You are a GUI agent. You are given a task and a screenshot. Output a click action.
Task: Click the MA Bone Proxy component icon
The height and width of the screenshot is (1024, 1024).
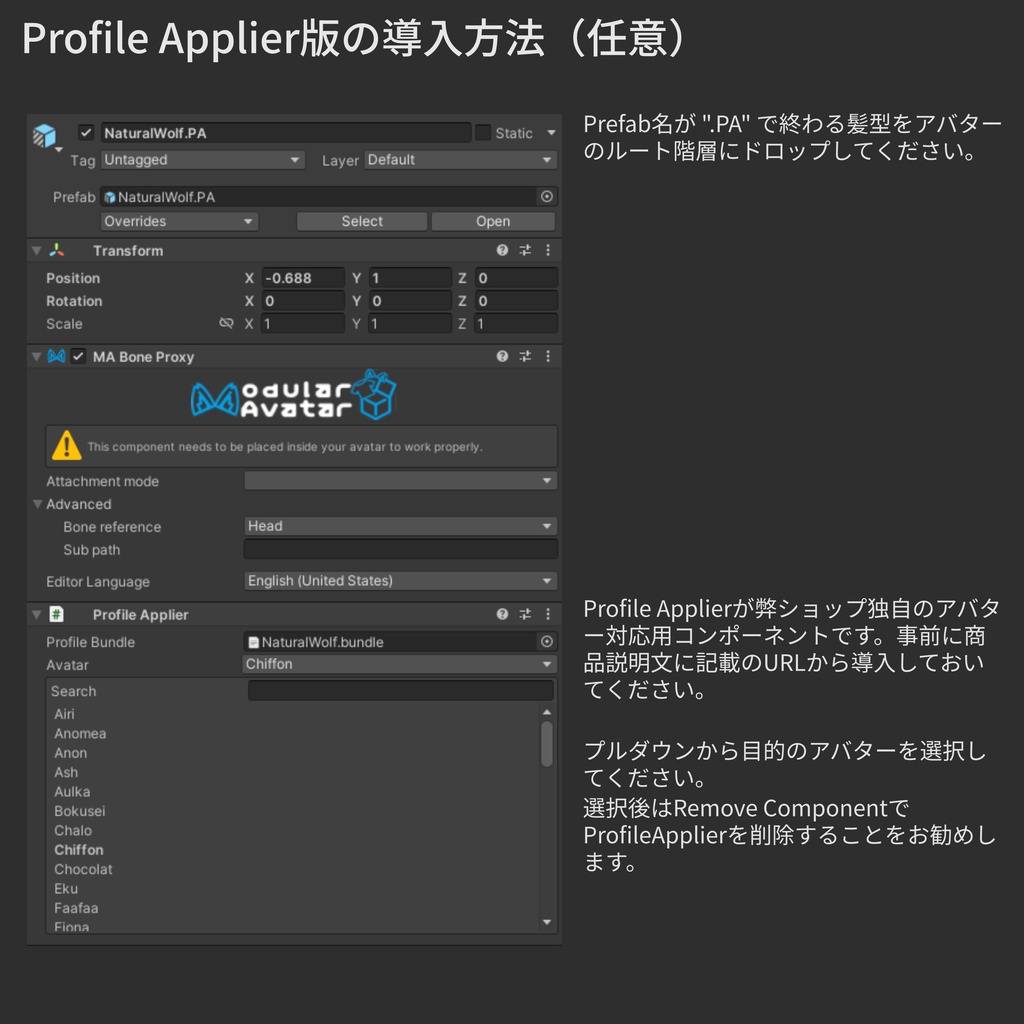pyautogui.click(x=57, y=357)
